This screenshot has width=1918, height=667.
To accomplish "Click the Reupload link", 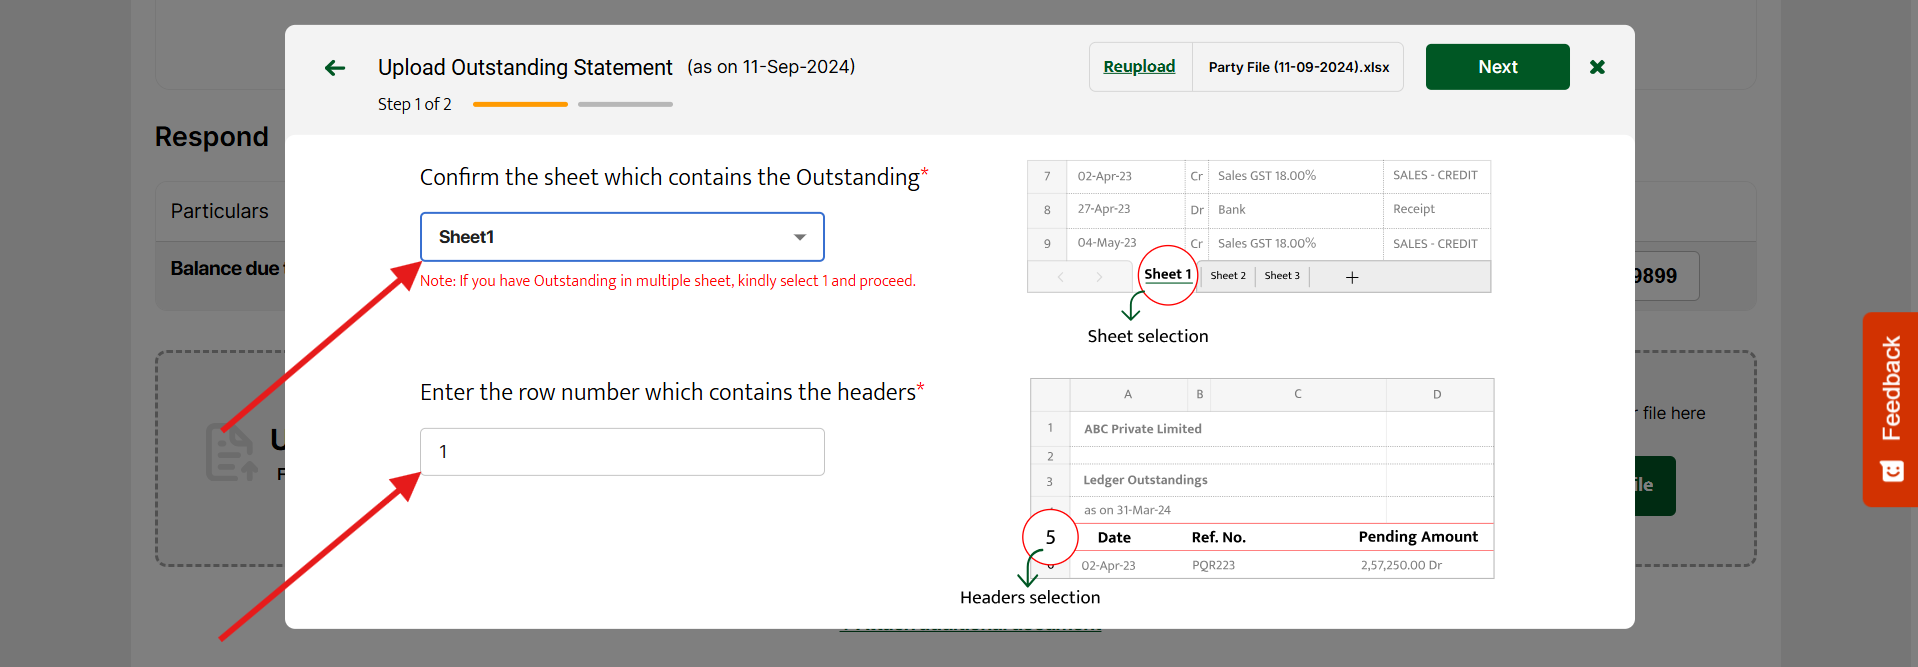I will coord(1139,67).
